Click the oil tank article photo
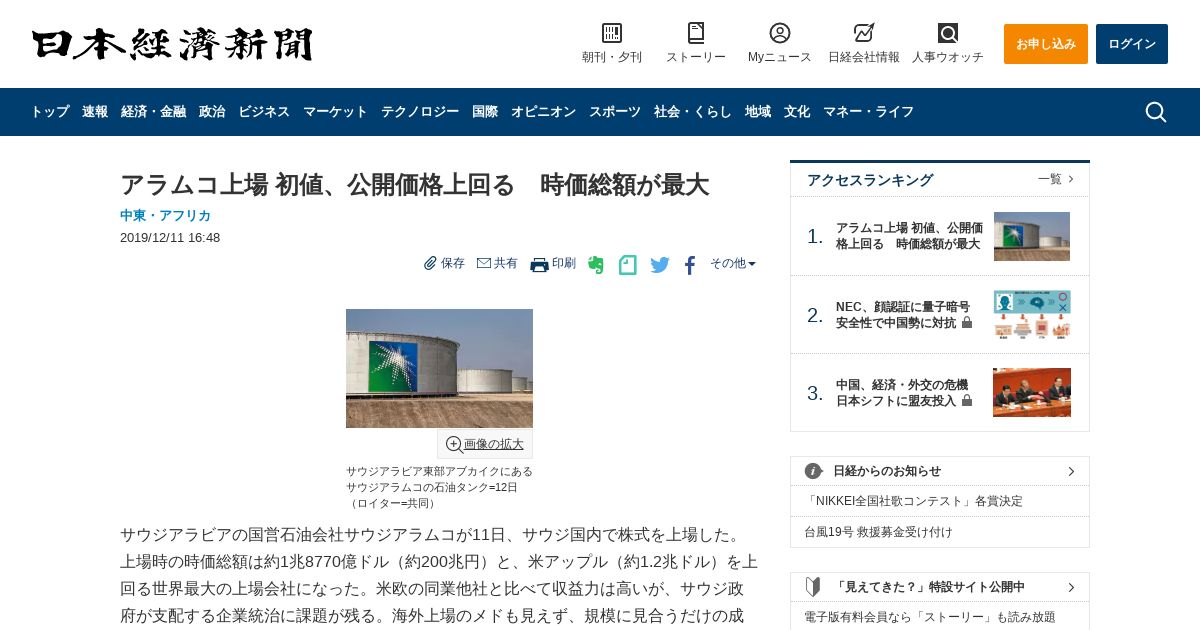 pyautogui.click(x=439, y=368)
